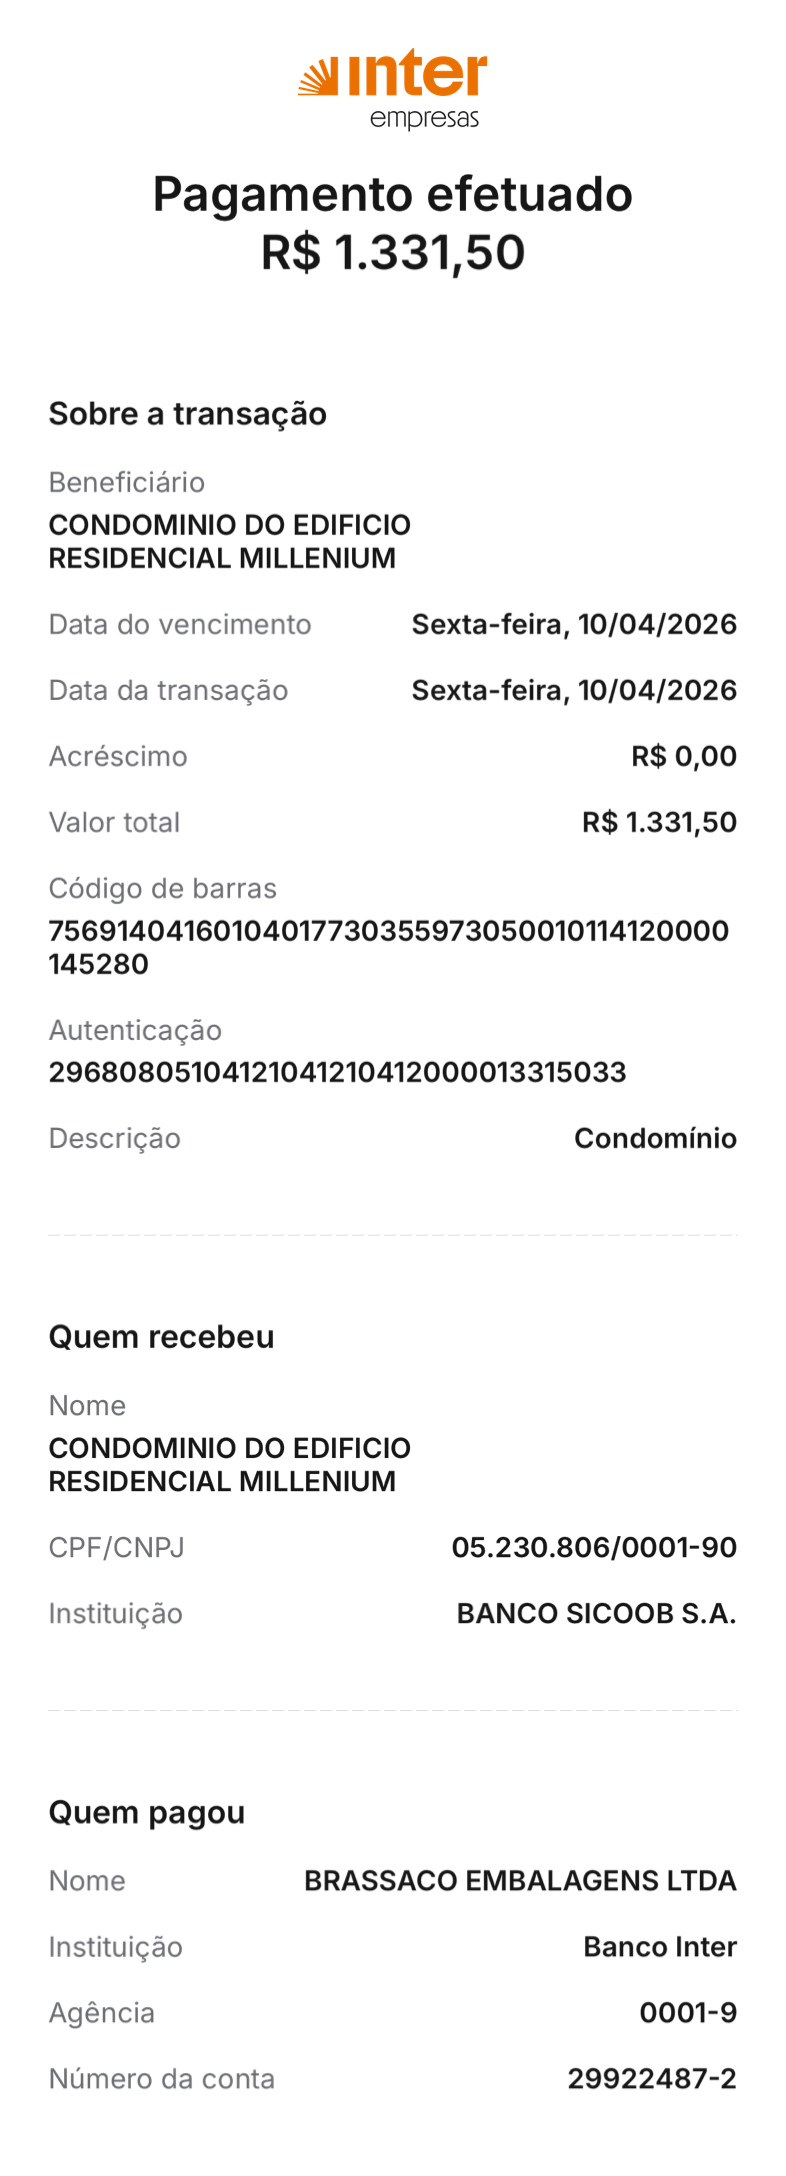Viewport: 786px width, 2176px height.
Task: Click the Data da transação date value
Action: [x=574, y=691]
